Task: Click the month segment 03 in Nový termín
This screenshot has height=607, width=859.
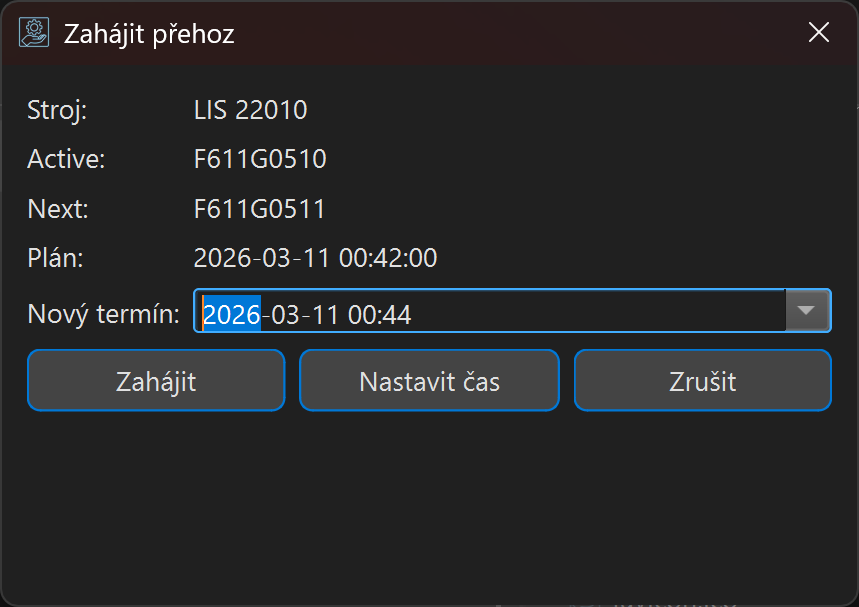Action: click(285, 315)
